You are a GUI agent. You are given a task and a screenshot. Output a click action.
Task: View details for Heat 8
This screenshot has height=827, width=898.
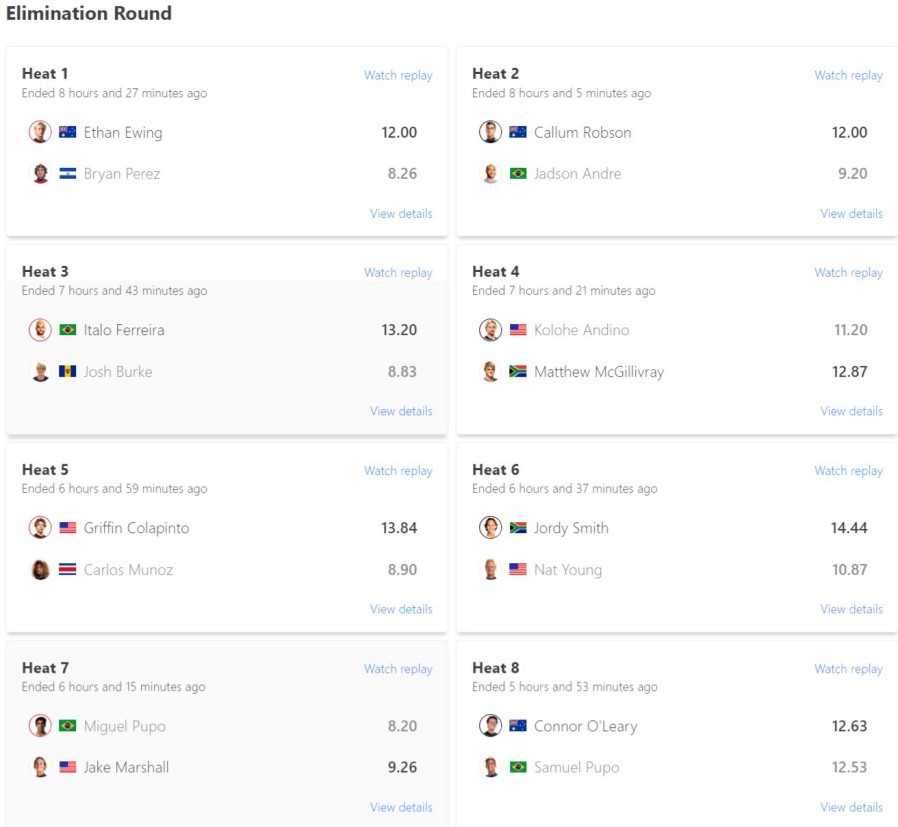coord(851,807)
